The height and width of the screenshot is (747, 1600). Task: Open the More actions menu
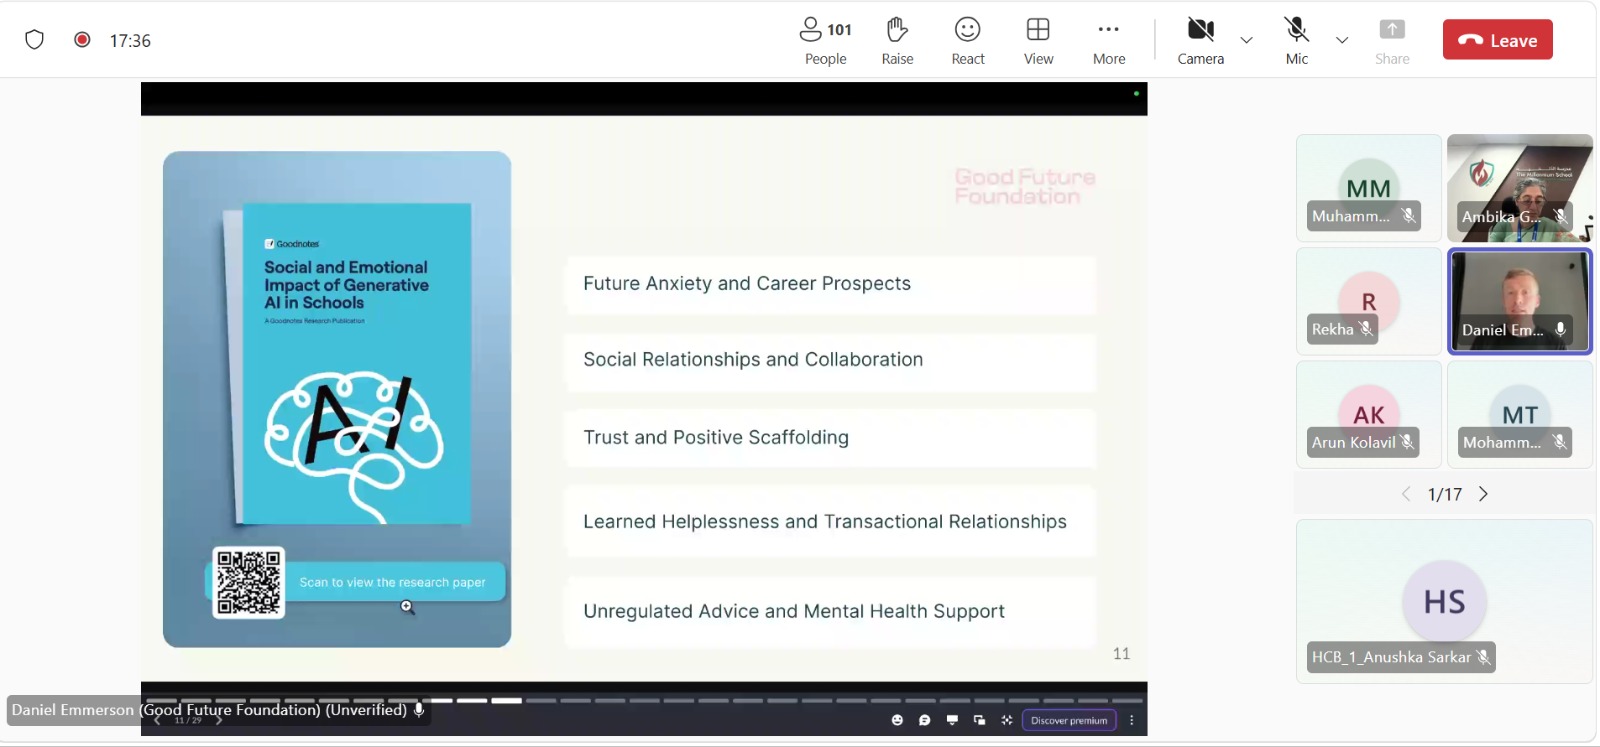[x=1109, y=41]
